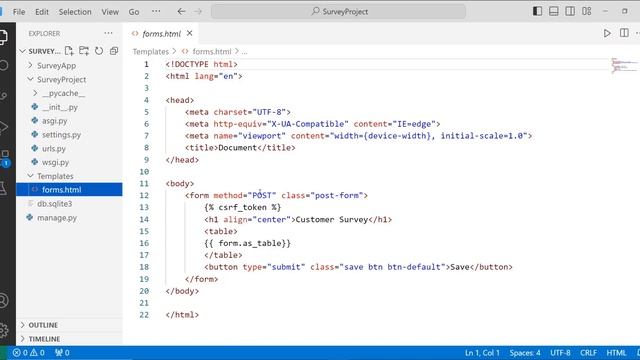Click forms.html in the breadcrumb
This screenshot has width=640, height=360.
click(212, 51)
